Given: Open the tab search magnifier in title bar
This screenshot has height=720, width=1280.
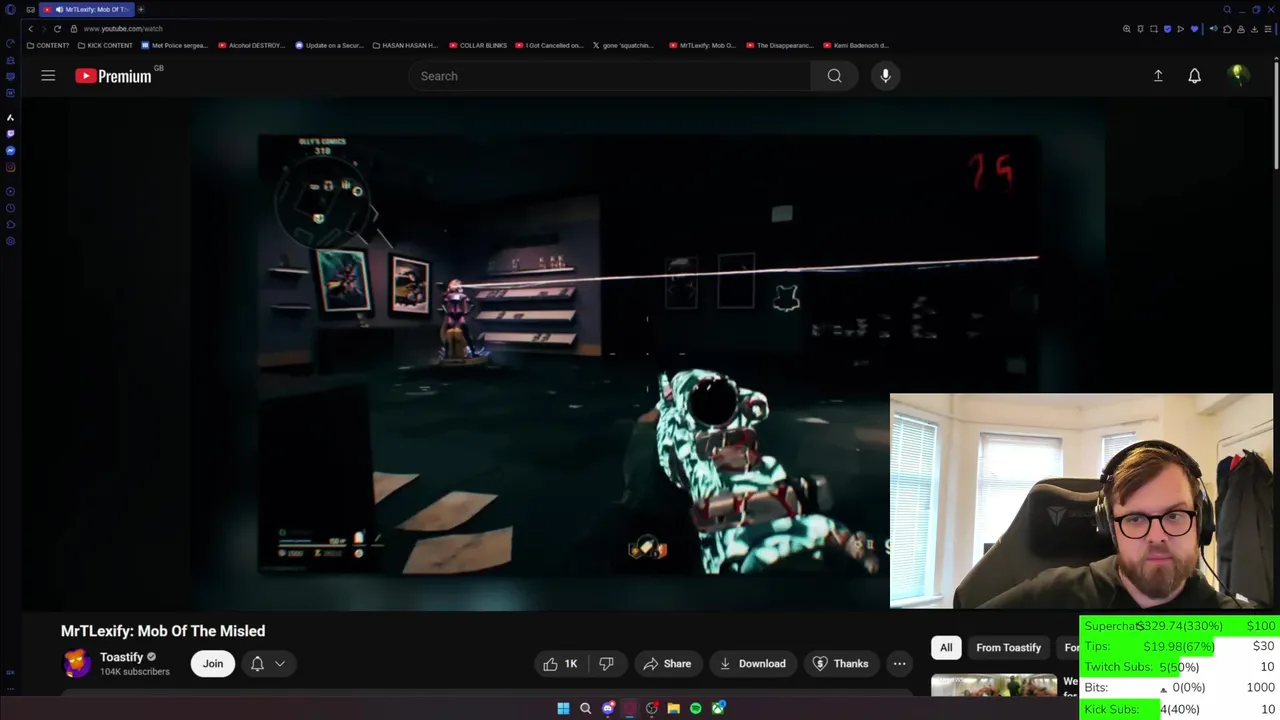Looking at the screenshot, I should pos(1227,10).
